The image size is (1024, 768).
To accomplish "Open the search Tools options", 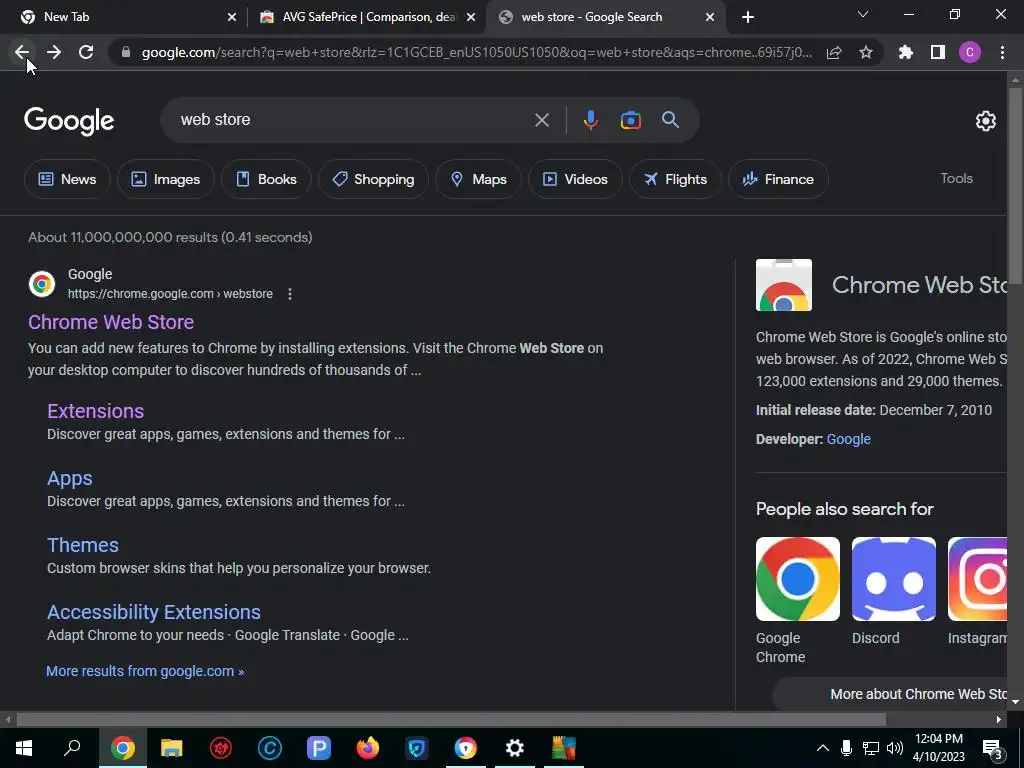I will [x=956, y=178].
